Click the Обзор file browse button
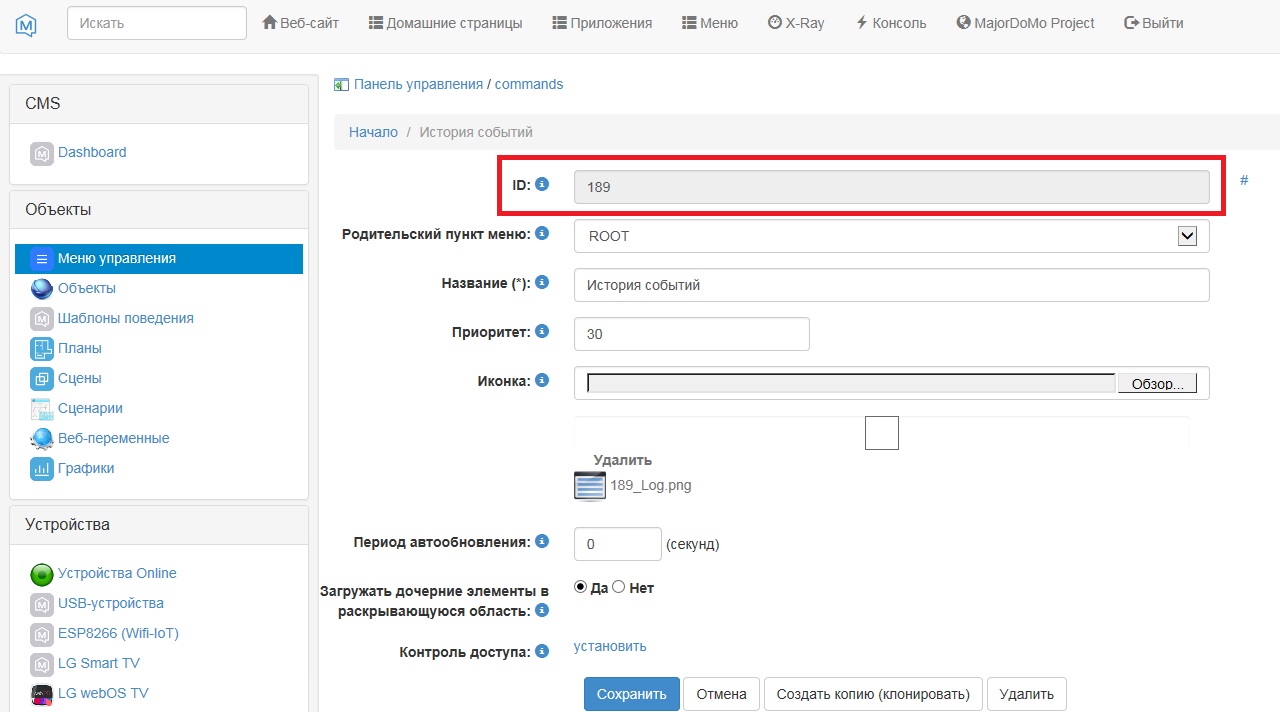The width and height of the screenshot is (1280, 712). pos(1157,384)
